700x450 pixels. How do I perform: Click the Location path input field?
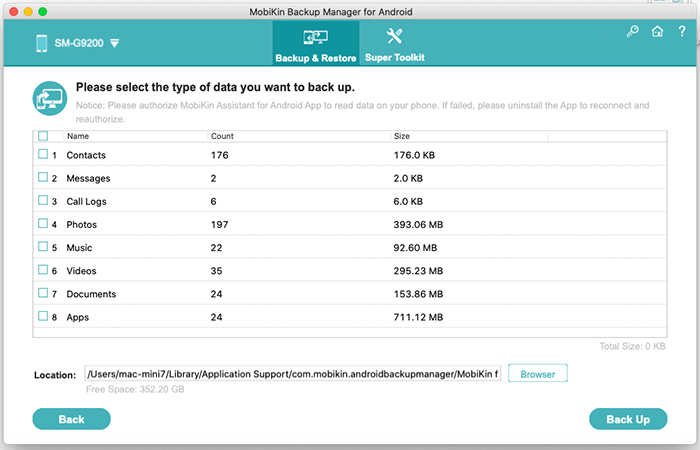(x=293, y=374)
